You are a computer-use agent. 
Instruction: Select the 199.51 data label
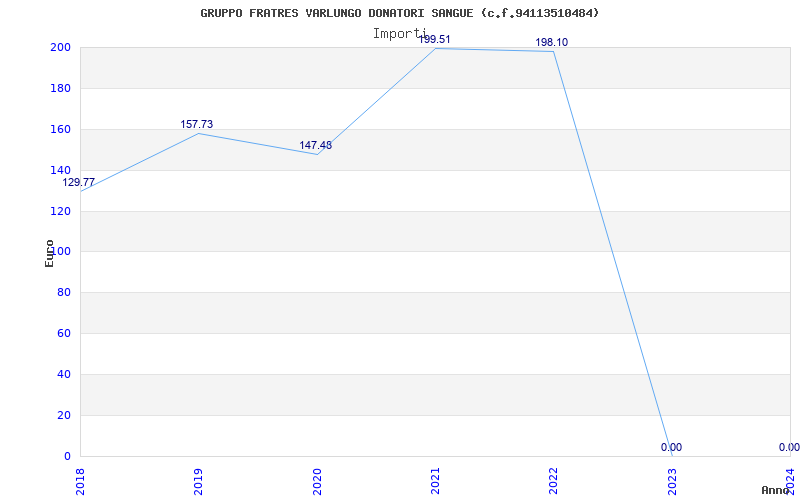pyautogui.click(x=434, y=39)
